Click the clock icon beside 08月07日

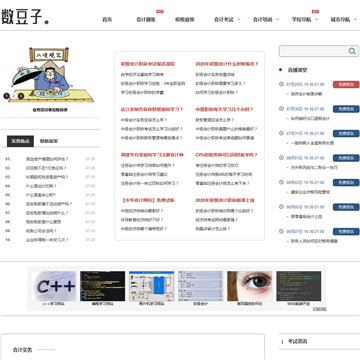click(x=281, y=231)
